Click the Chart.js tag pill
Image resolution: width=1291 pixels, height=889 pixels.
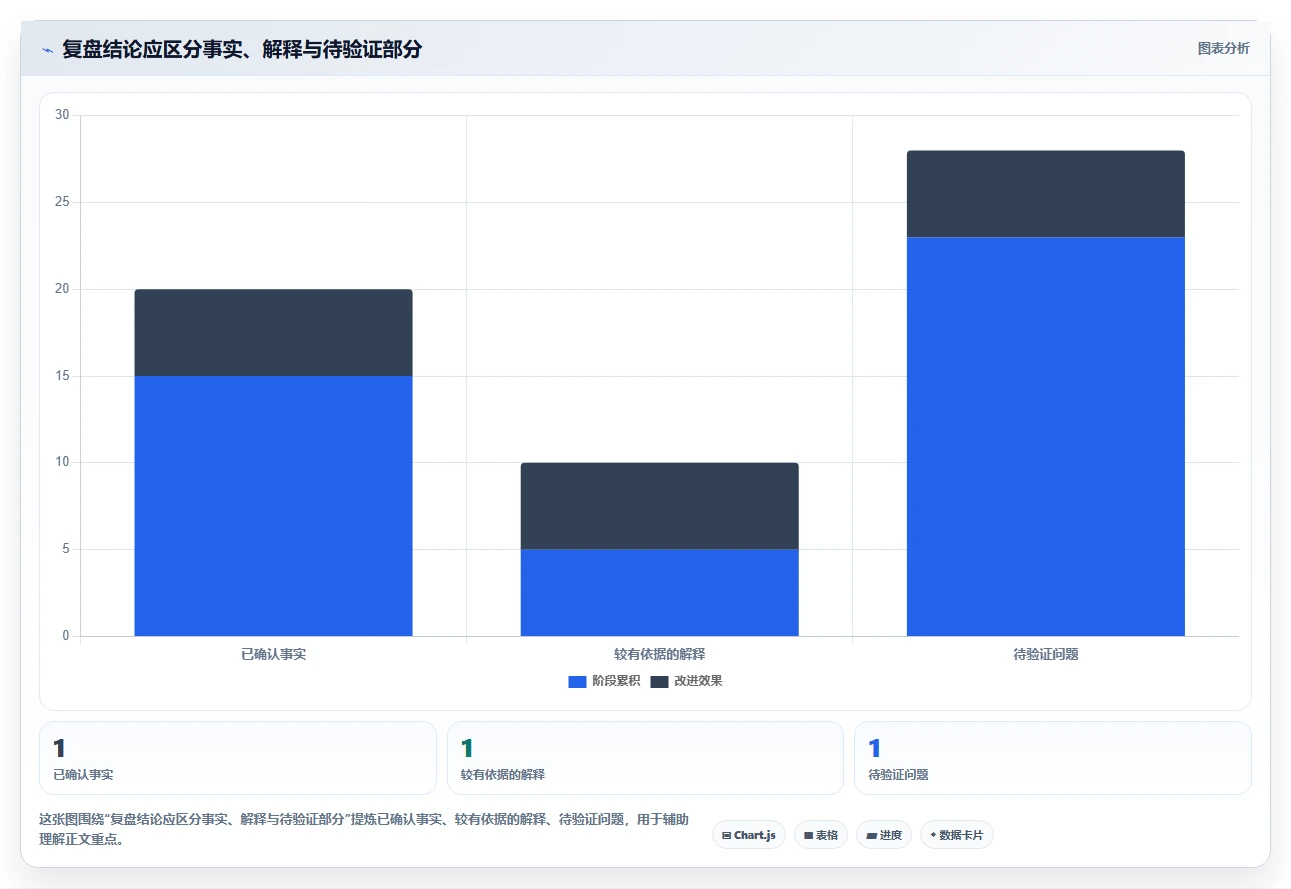click(x=749, y=835)
